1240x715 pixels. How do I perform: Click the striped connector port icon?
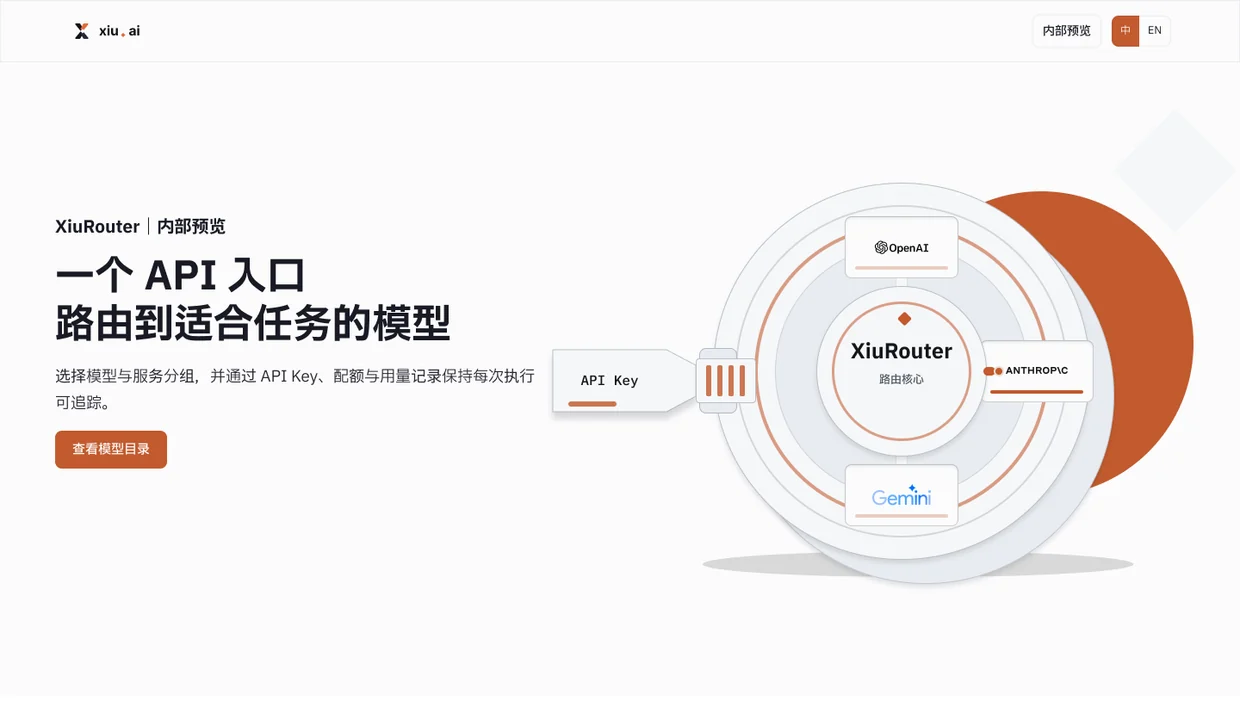click(726, 380)
